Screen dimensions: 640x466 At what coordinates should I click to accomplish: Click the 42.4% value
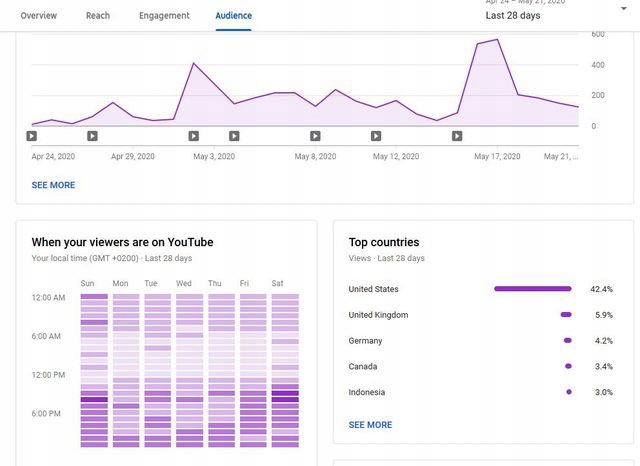click(601, 289)
